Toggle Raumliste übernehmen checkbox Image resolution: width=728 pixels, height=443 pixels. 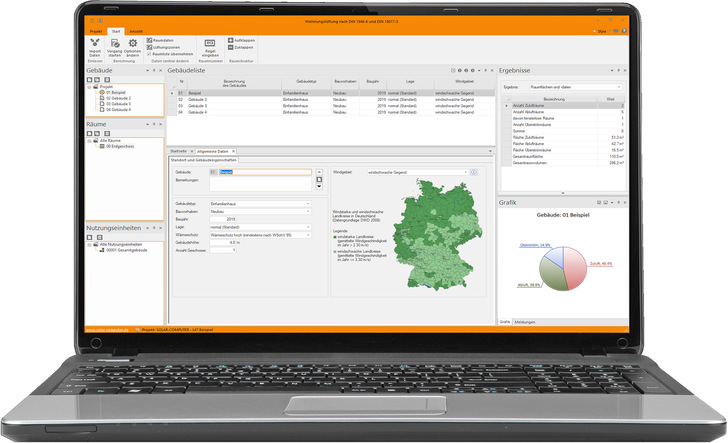click(x=150, y=52)
